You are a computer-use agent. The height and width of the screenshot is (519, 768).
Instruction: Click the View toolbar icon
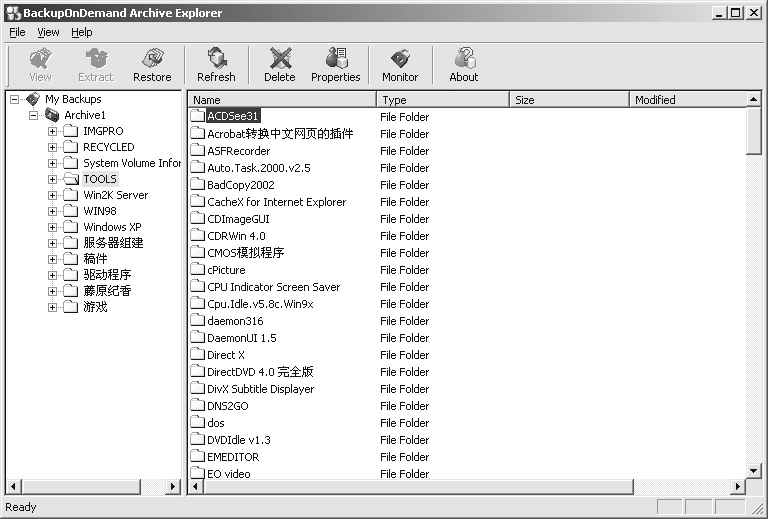click(x=40, y=58)
